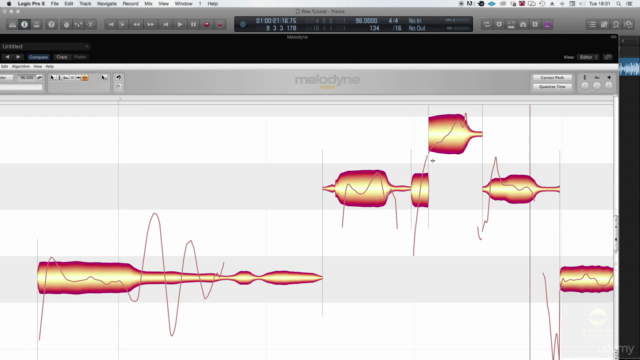Click the Paste button in plug-in header
This screenshot has width=640, height=360.
[x=80, y=57]
